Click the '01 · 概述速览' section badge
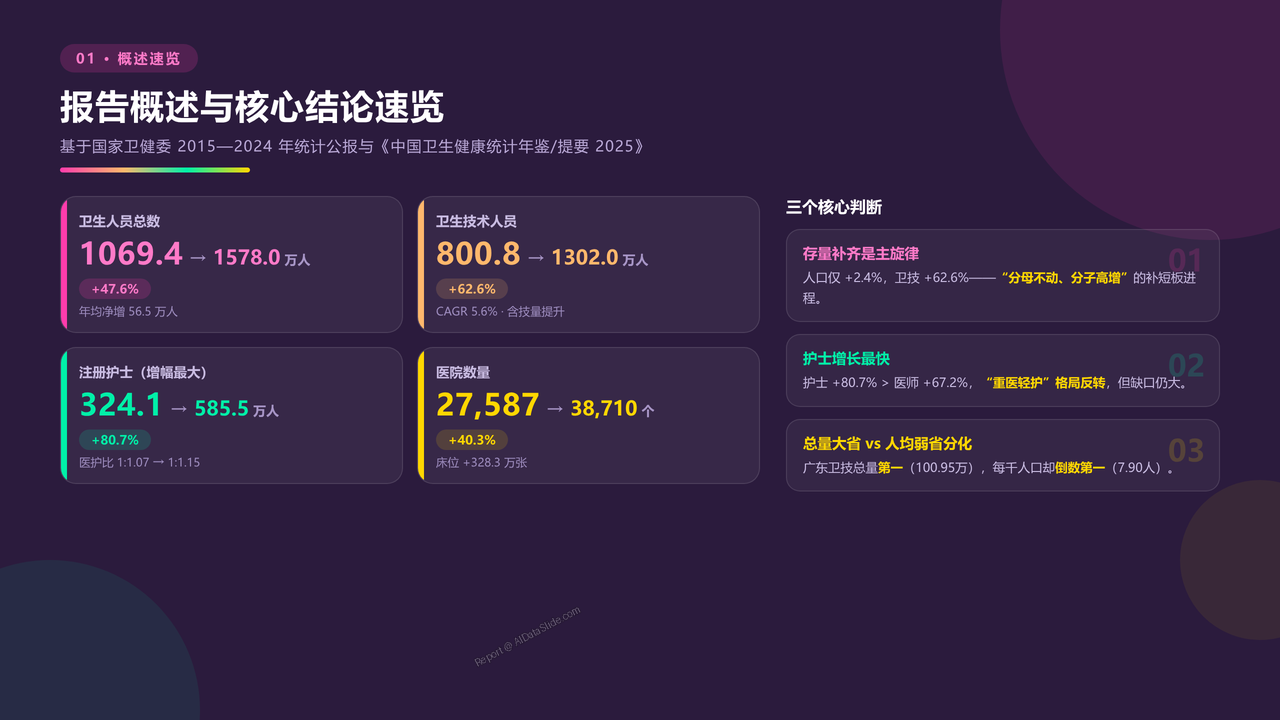 129,59
